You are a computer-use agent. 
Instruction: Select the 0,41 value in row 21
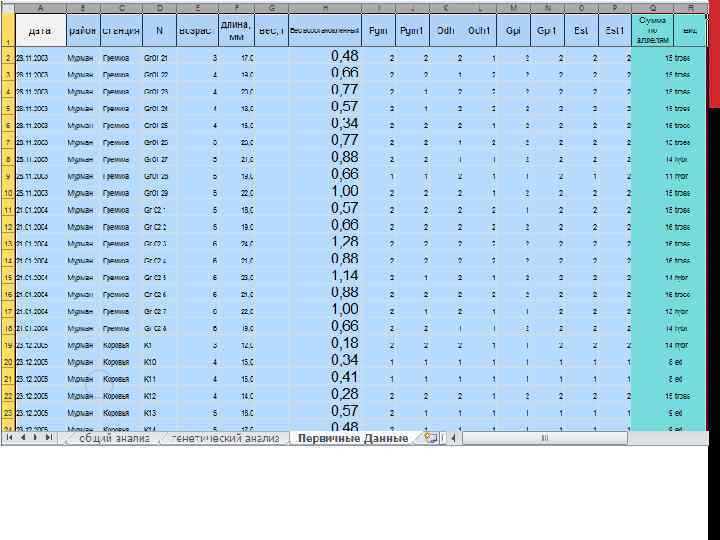325,378
